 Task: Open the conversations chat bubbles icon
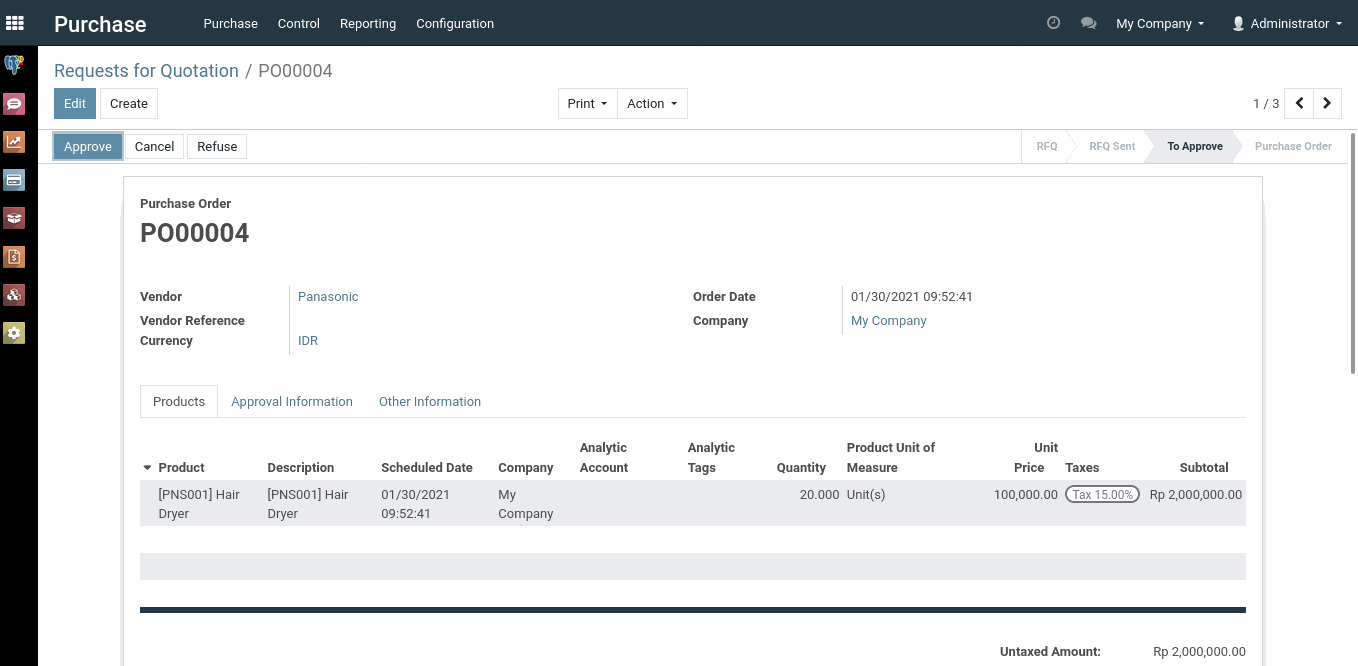coord(1088,23)
